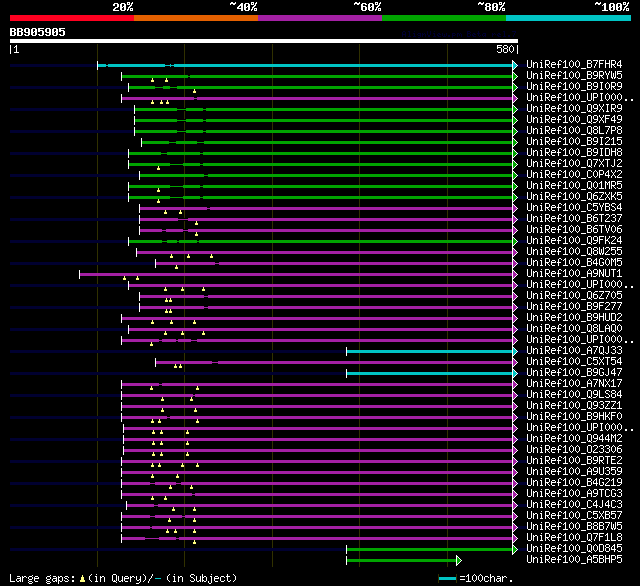Select hit label UniRef100_B4G219
The width and height of the screenshot is (640, 586).
(x=574, y=483)
